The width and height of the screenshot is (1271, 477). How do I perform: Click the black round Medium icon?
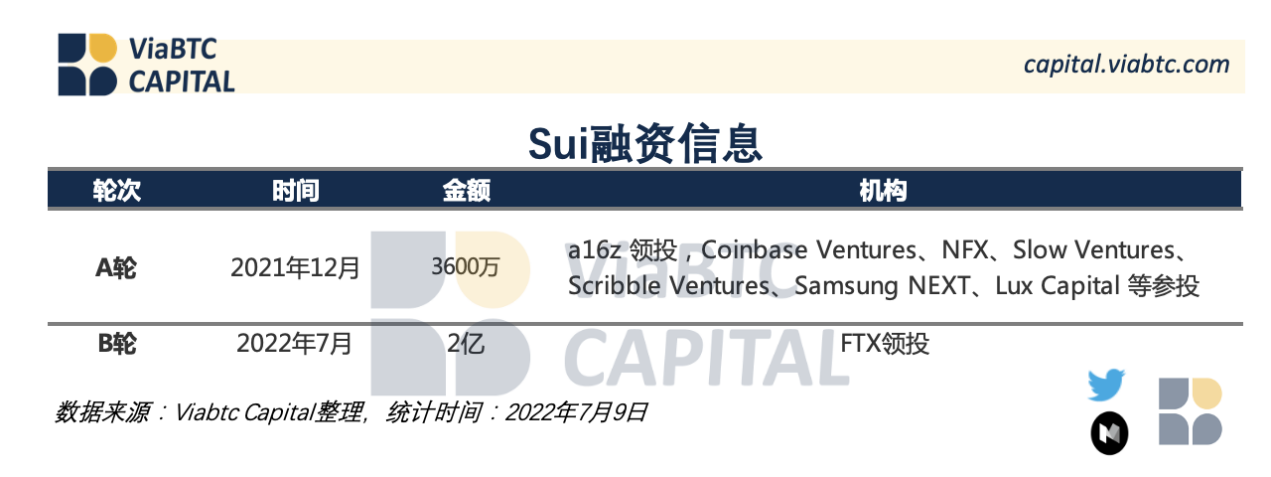click(x=1109, y=433)
